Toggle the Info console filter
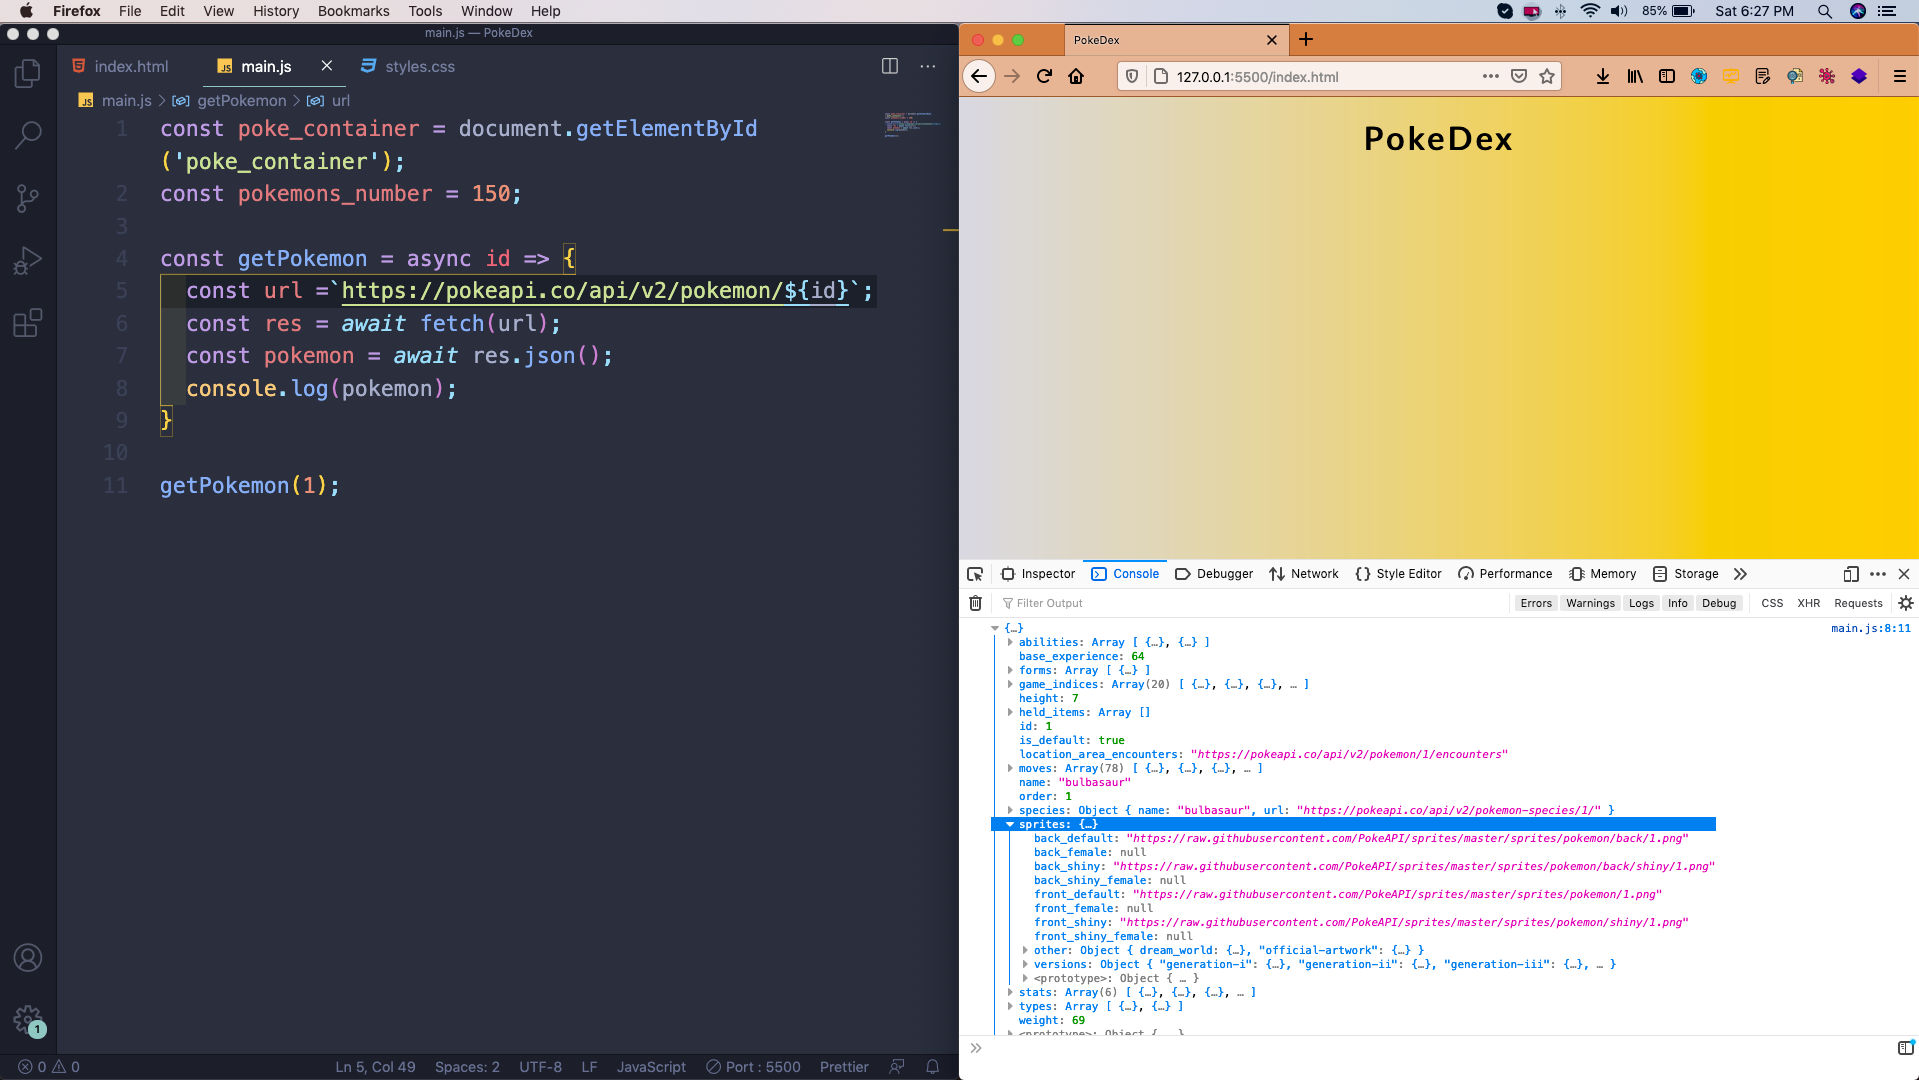This screenshot has width=1919, height=1080. [x=1677, y=603]
